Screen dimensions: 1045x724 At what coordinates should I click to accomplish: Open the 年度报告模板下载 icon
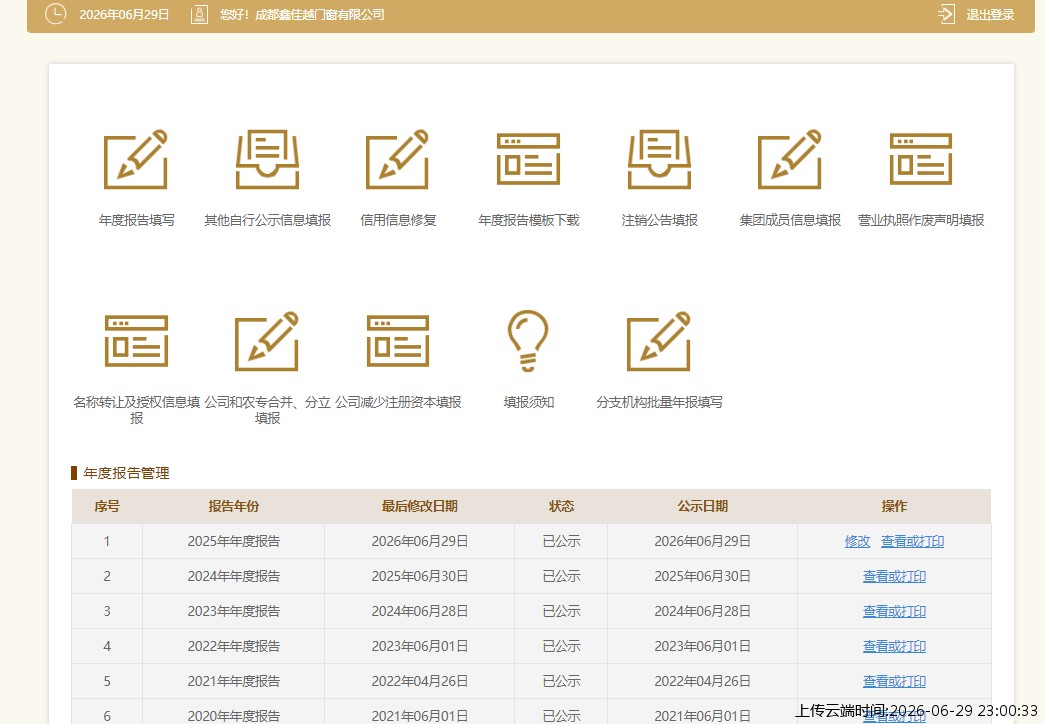tap(528, 159)
